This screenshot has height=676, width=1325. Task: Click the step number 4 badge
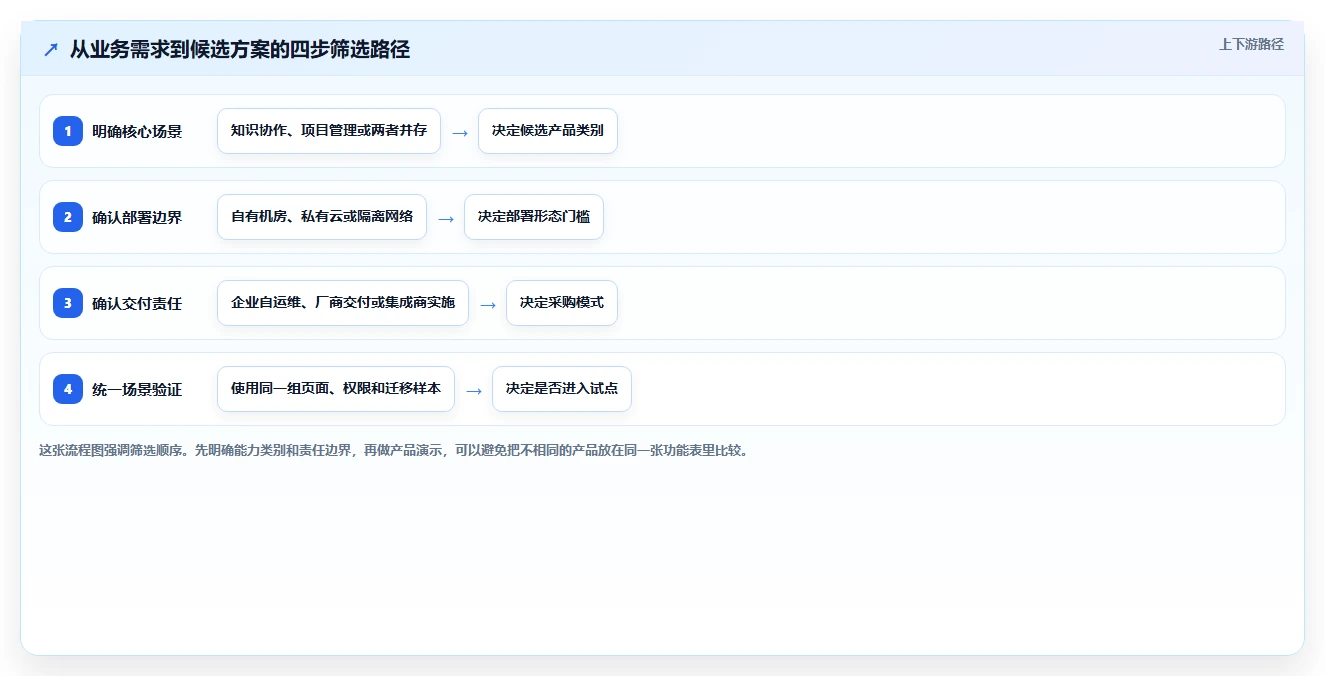(68, 389)
